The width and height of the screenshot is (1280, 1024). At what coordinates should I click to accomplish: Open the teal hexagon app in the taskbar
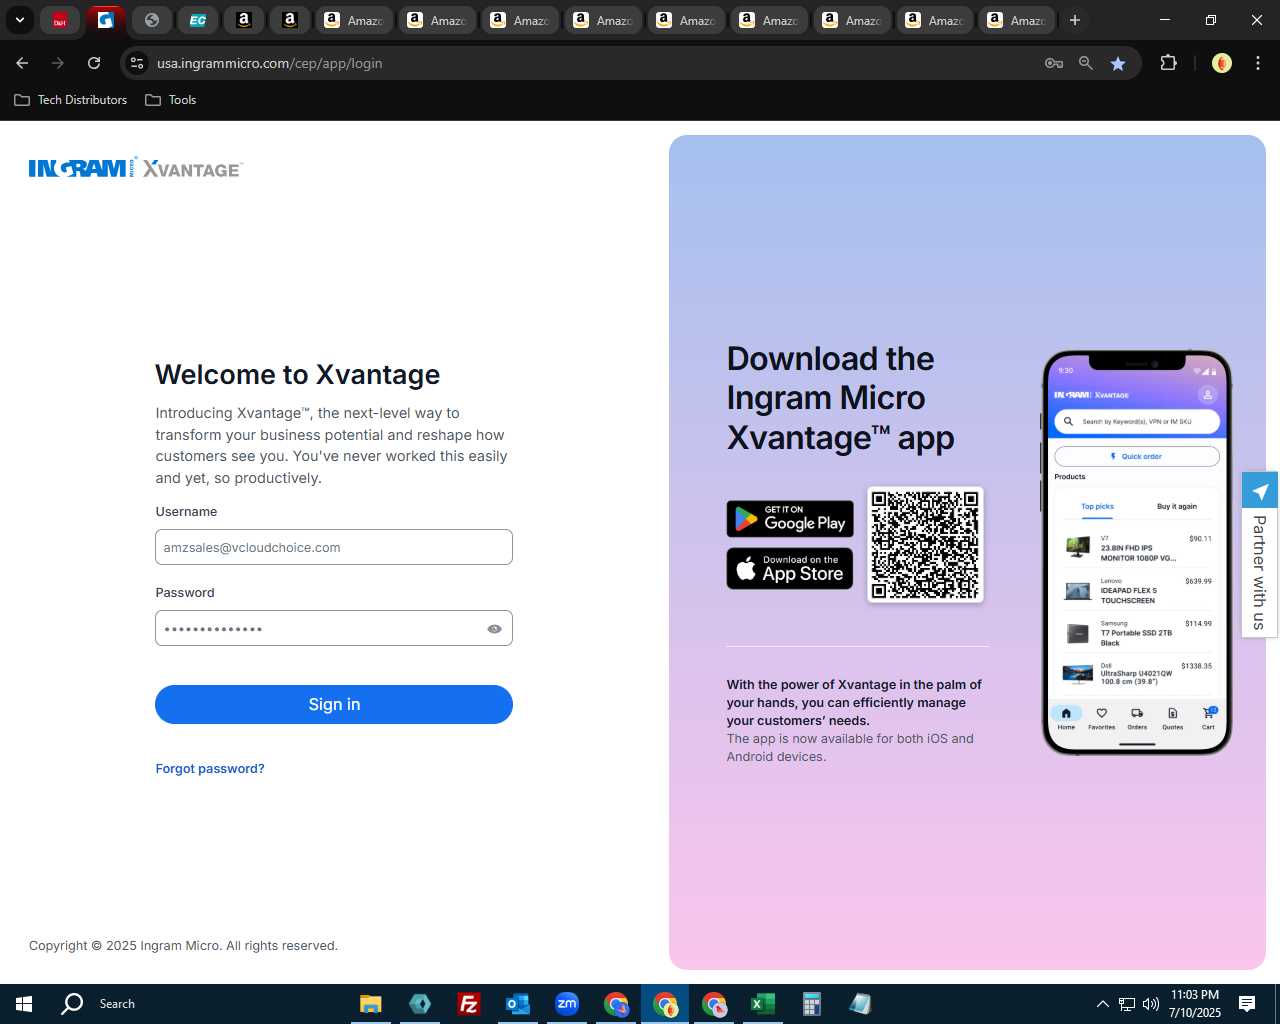click(420, 1004)
